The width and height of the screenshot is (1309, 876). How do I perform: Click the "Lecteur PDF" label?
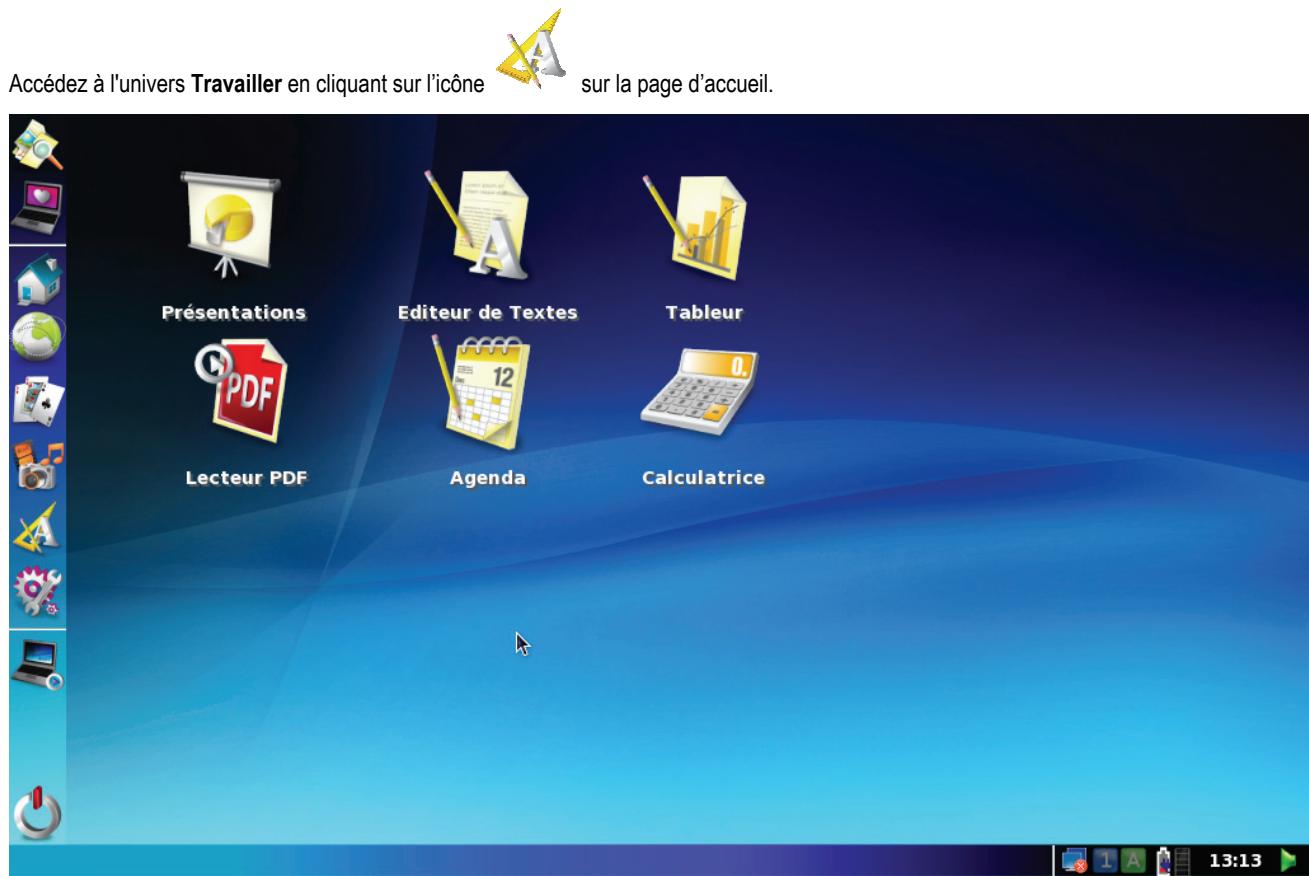[247, 478]
